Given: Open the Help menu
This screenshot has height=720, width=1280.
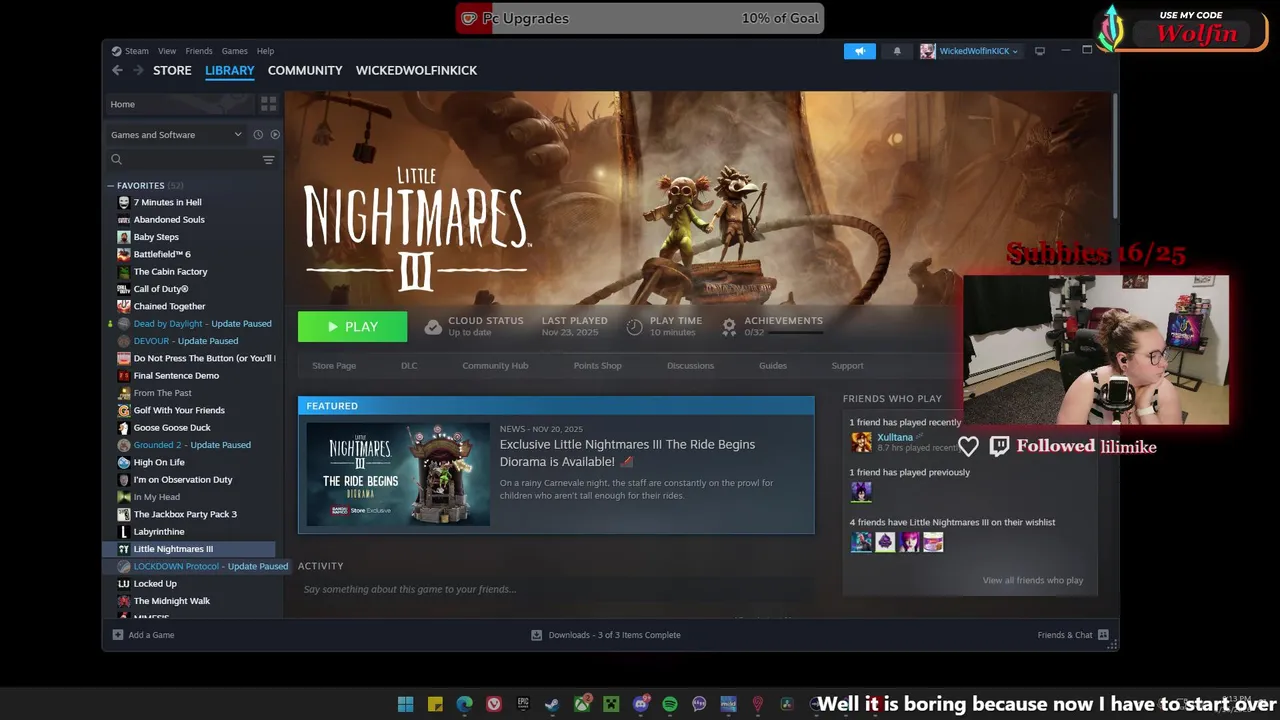Looking at the screenshot, I should [265, 51].
